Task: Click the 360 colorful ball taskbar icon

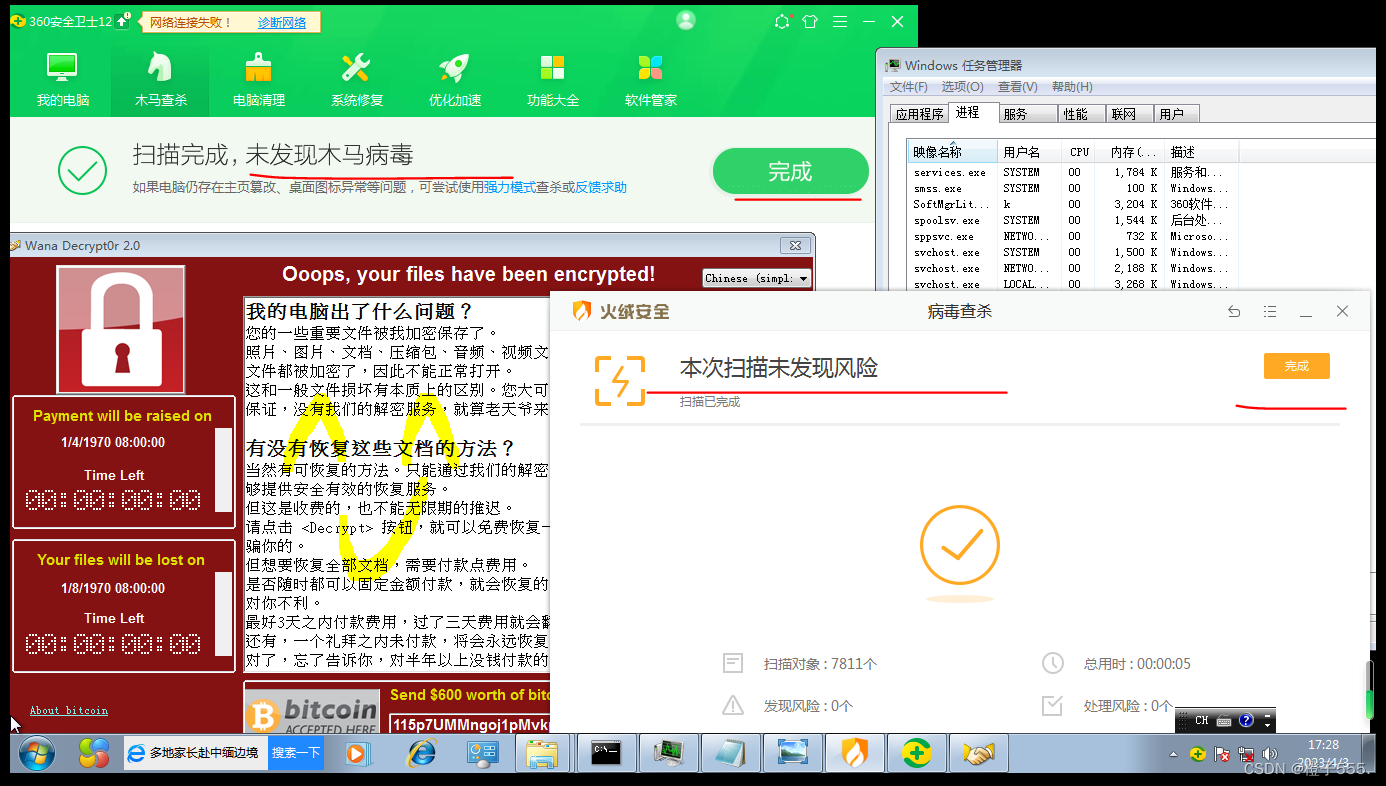Action: click(x=94, y=753)
